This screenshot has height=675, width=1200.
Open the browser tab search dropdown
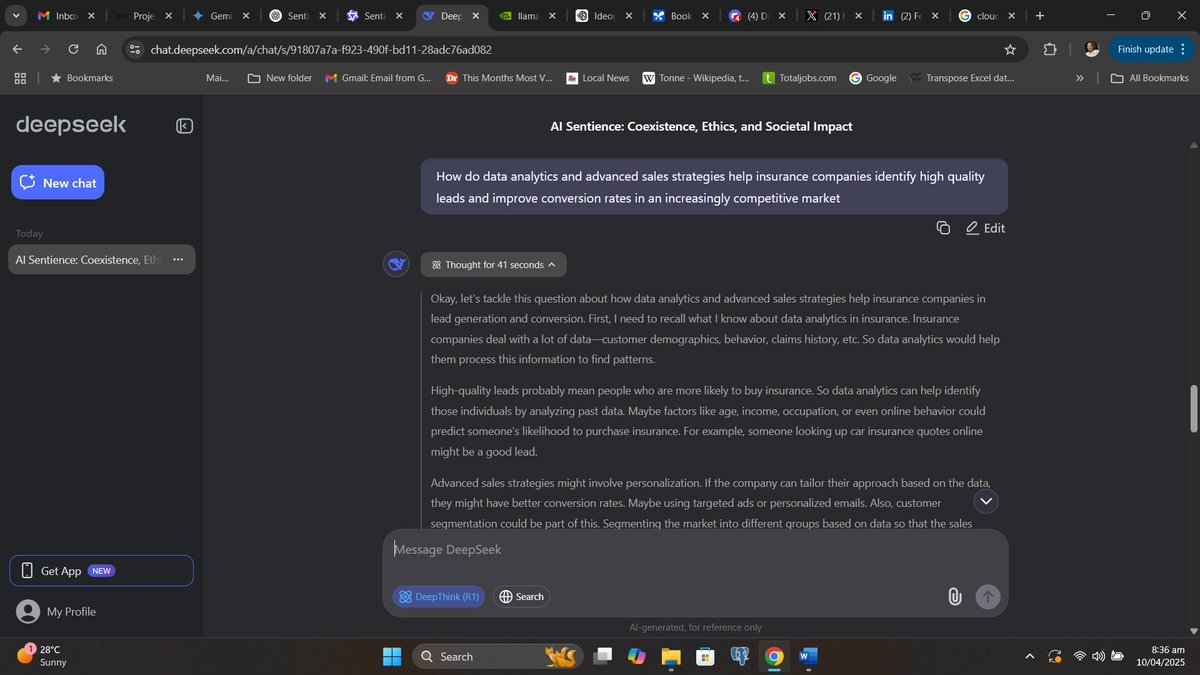[16, 16]
